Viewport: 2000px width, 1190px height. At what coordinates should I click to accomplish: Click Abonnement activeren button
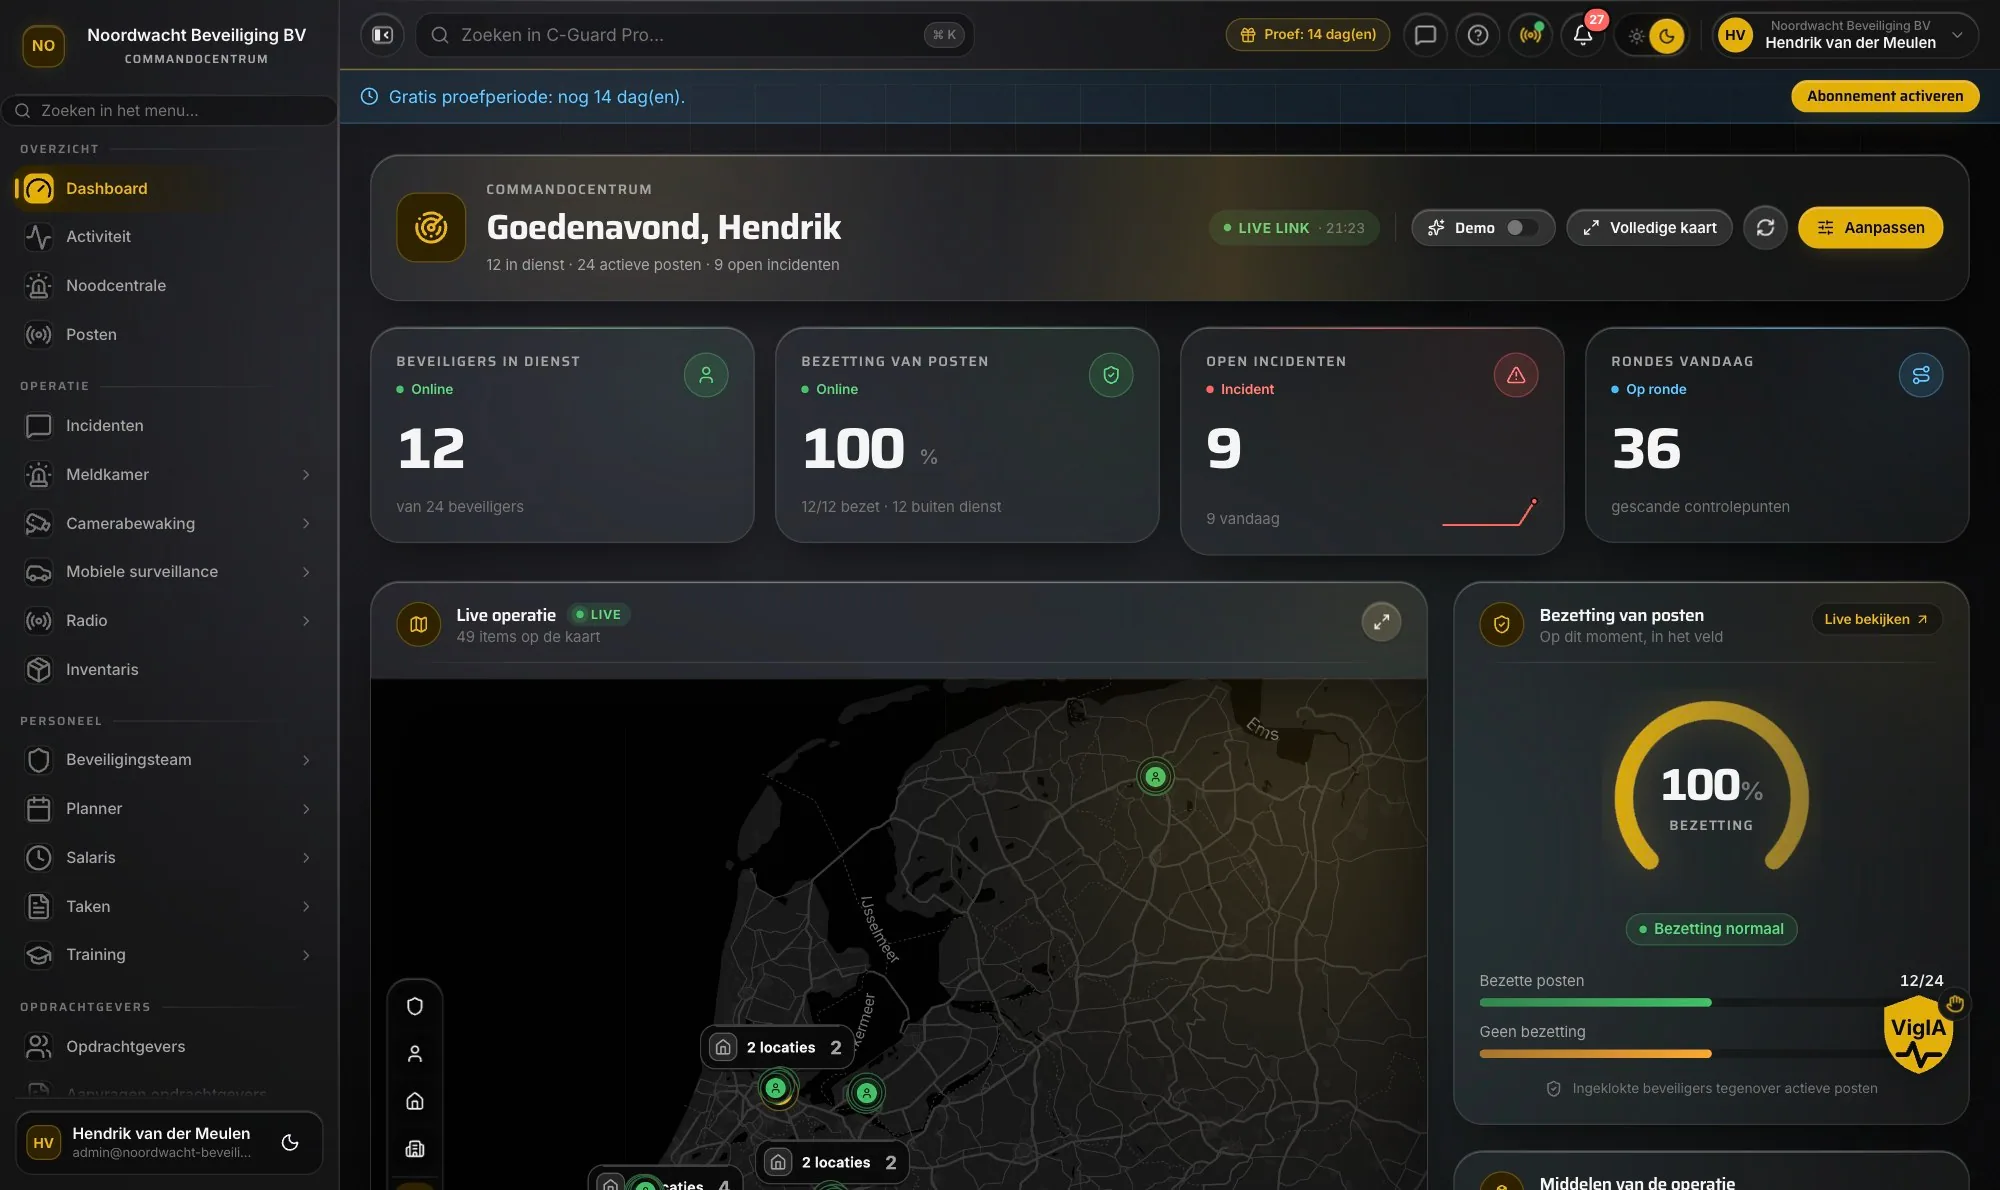(x=1885, y=96)
